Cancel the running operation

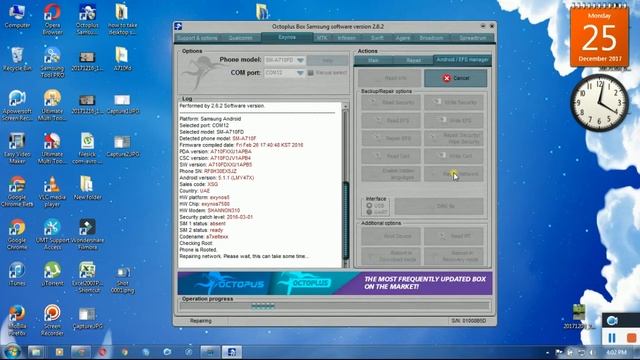[x=456, y=78]
